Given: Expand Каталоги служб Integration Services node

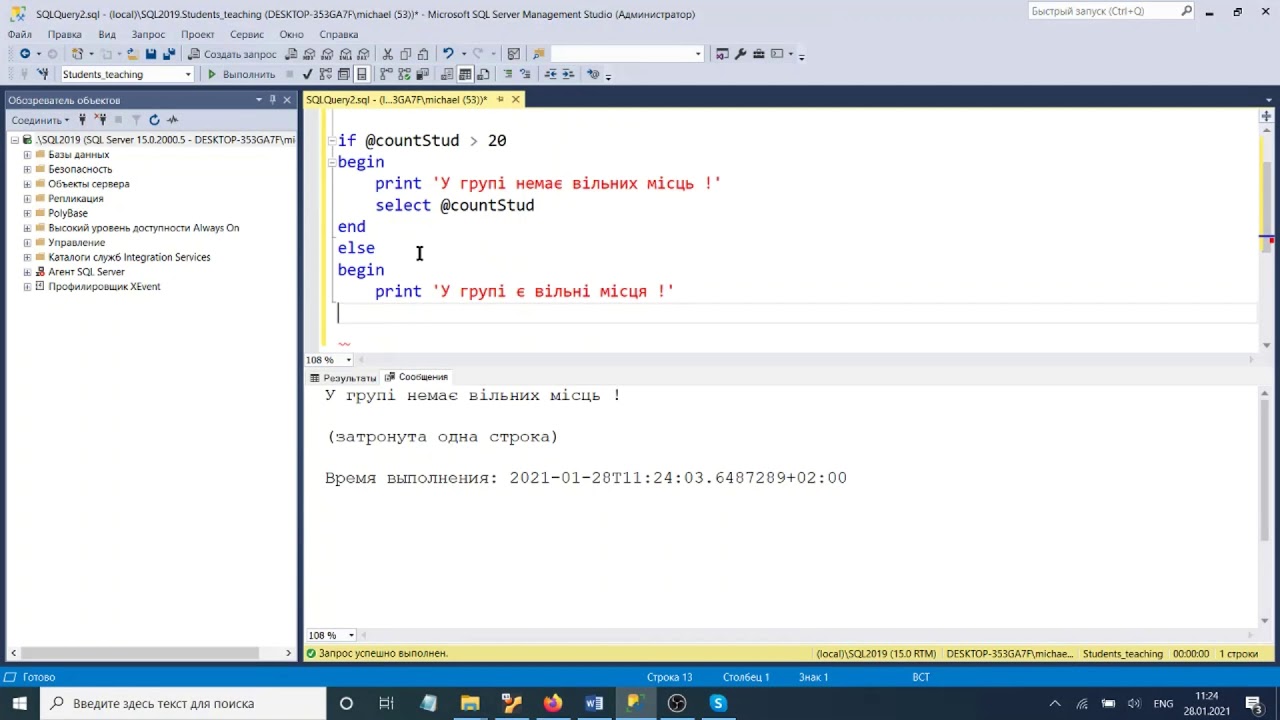Looking at the screenshot, I should click(27, 257).
